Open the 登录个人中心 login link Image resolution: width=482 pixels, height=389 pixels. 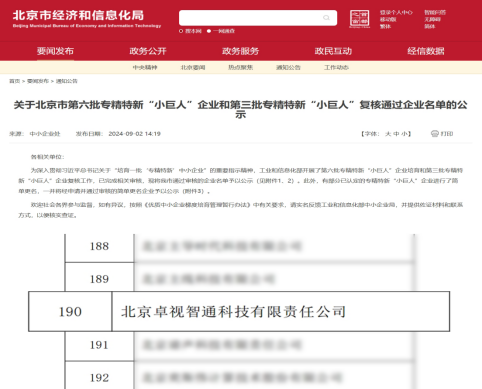(x=396, y=12)
